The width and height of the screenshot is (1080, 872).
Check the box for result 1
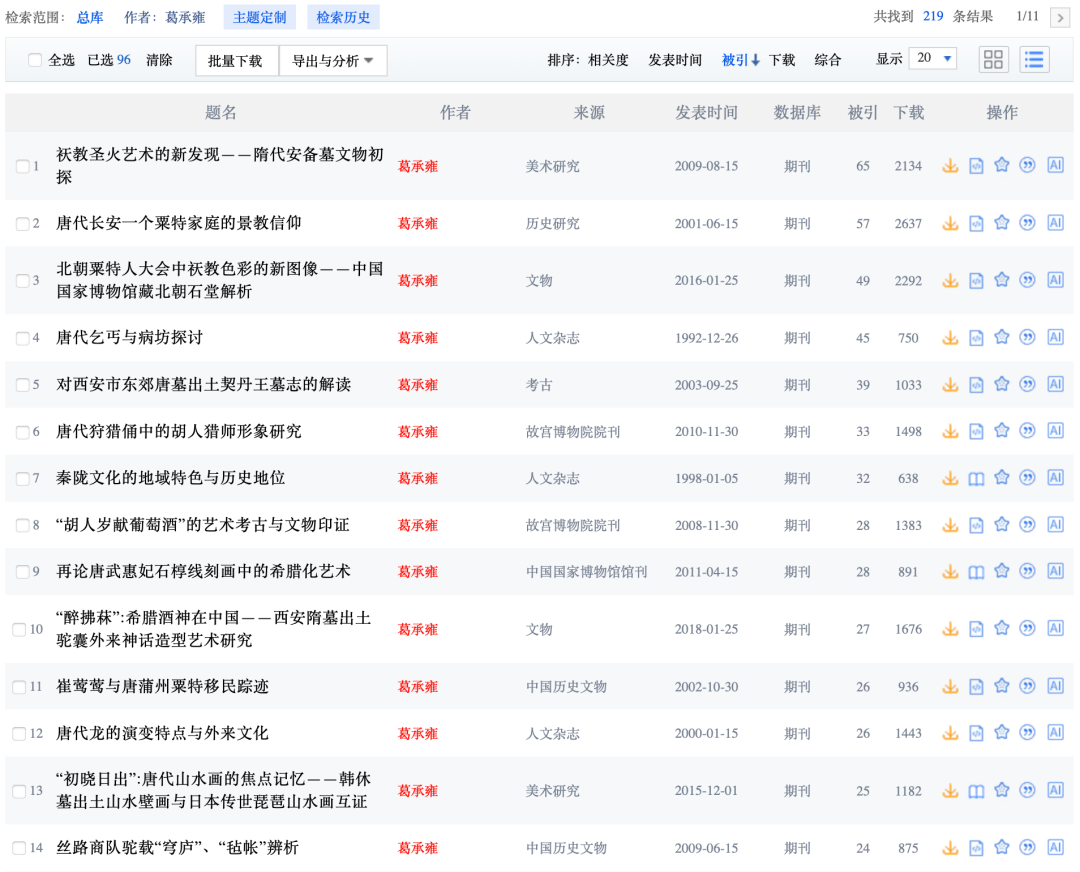pyautogui.click(x=22, y=166)
